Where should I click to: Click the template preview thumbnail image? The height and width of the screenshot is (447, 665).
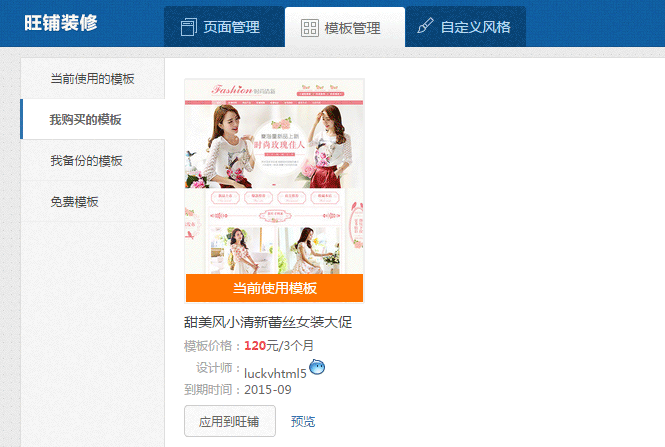274,177
